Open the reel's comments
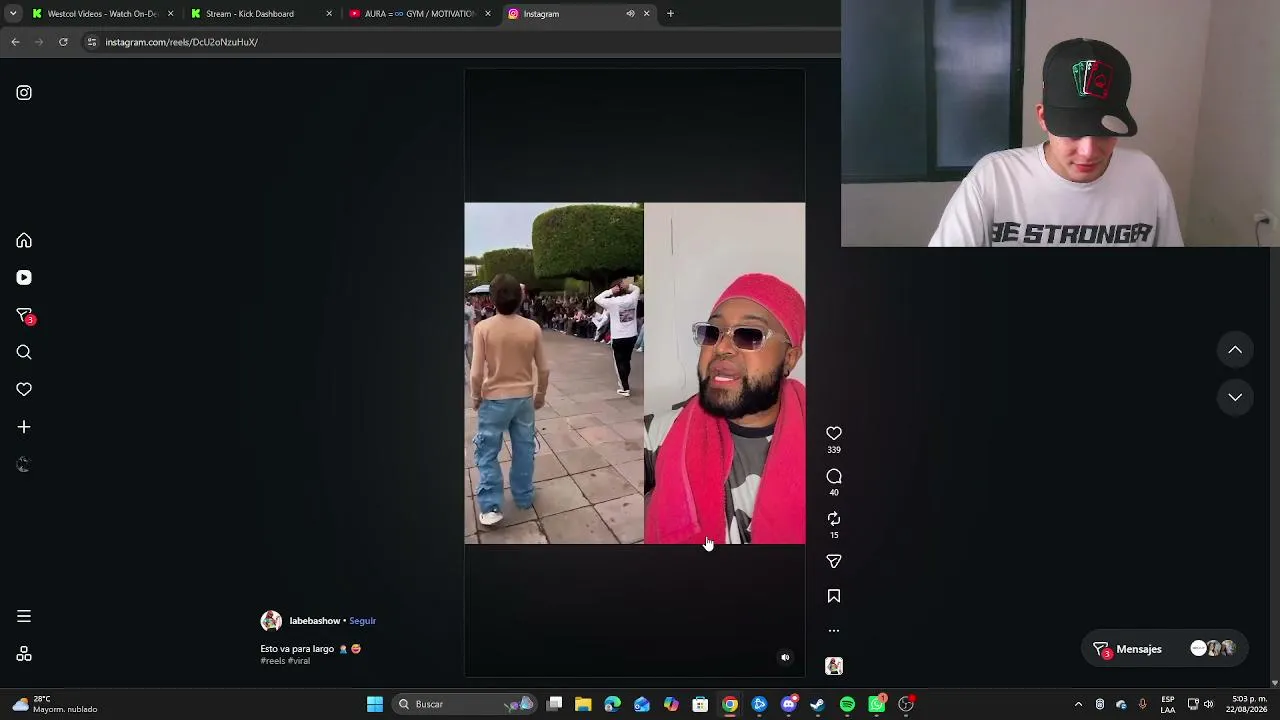Screen dimensions: 1280x720 [x=834, y=476]
